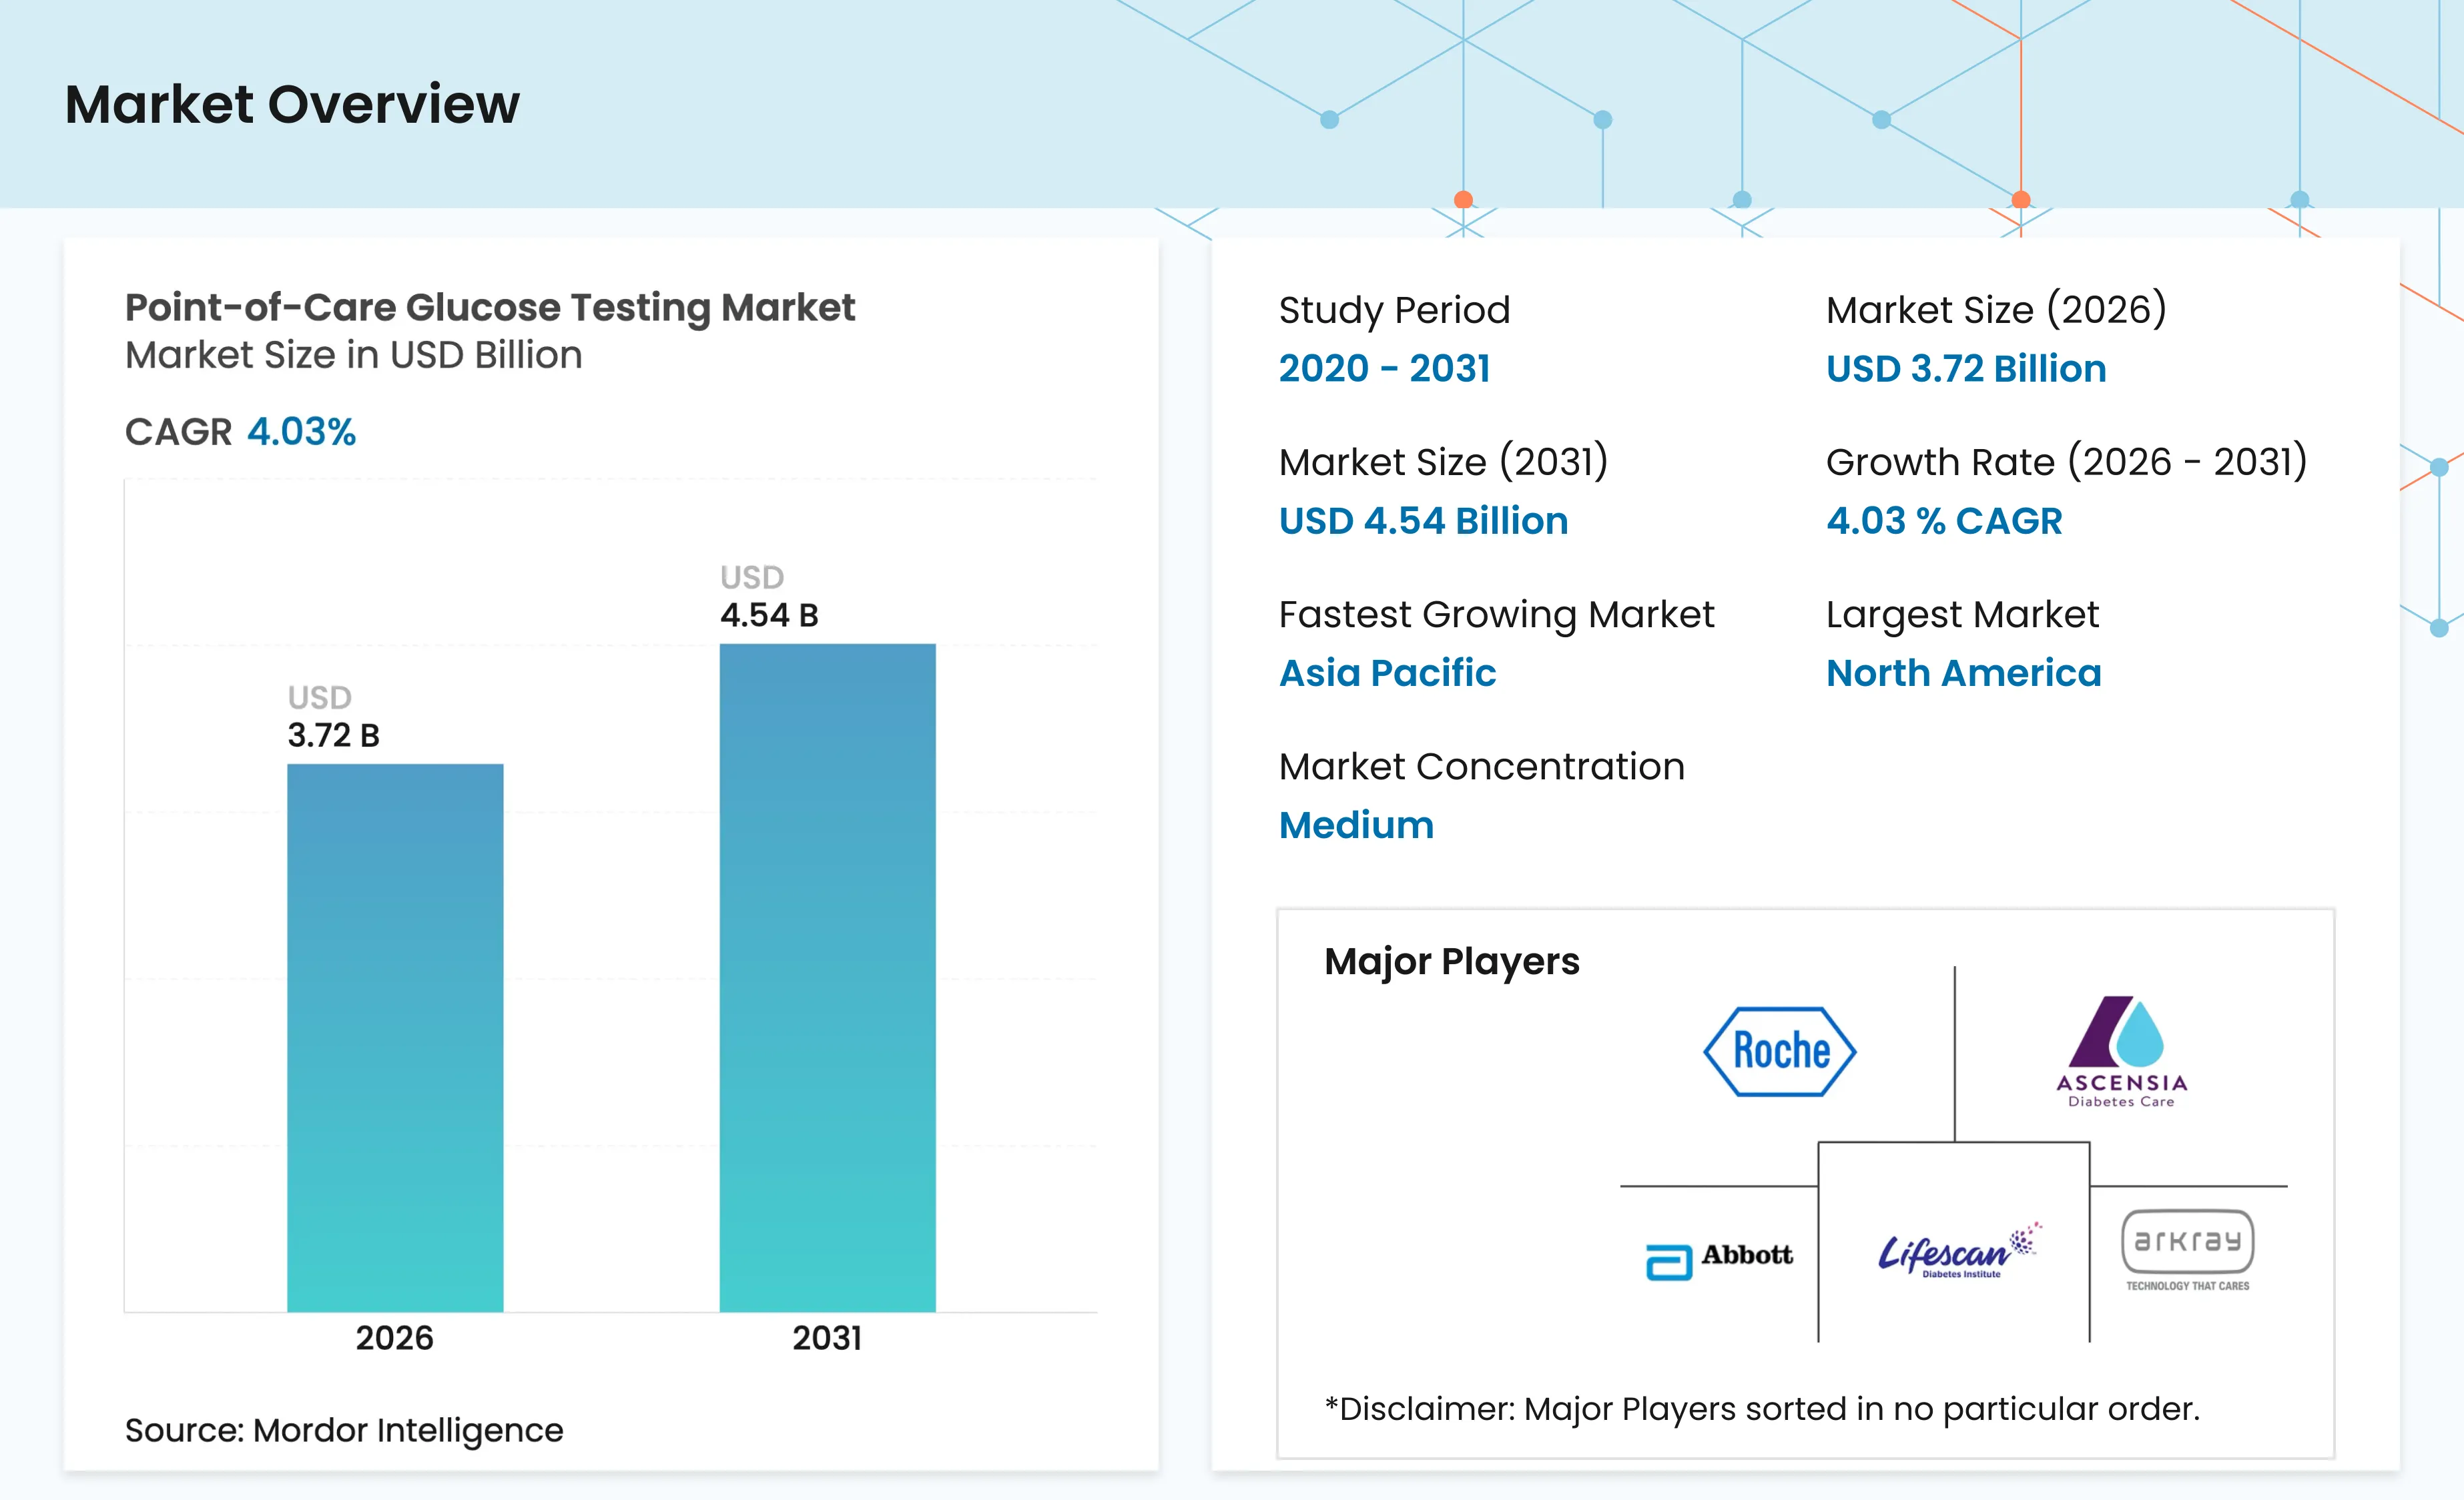Click the Ascensia Diabetes Care logo

2122,1051
